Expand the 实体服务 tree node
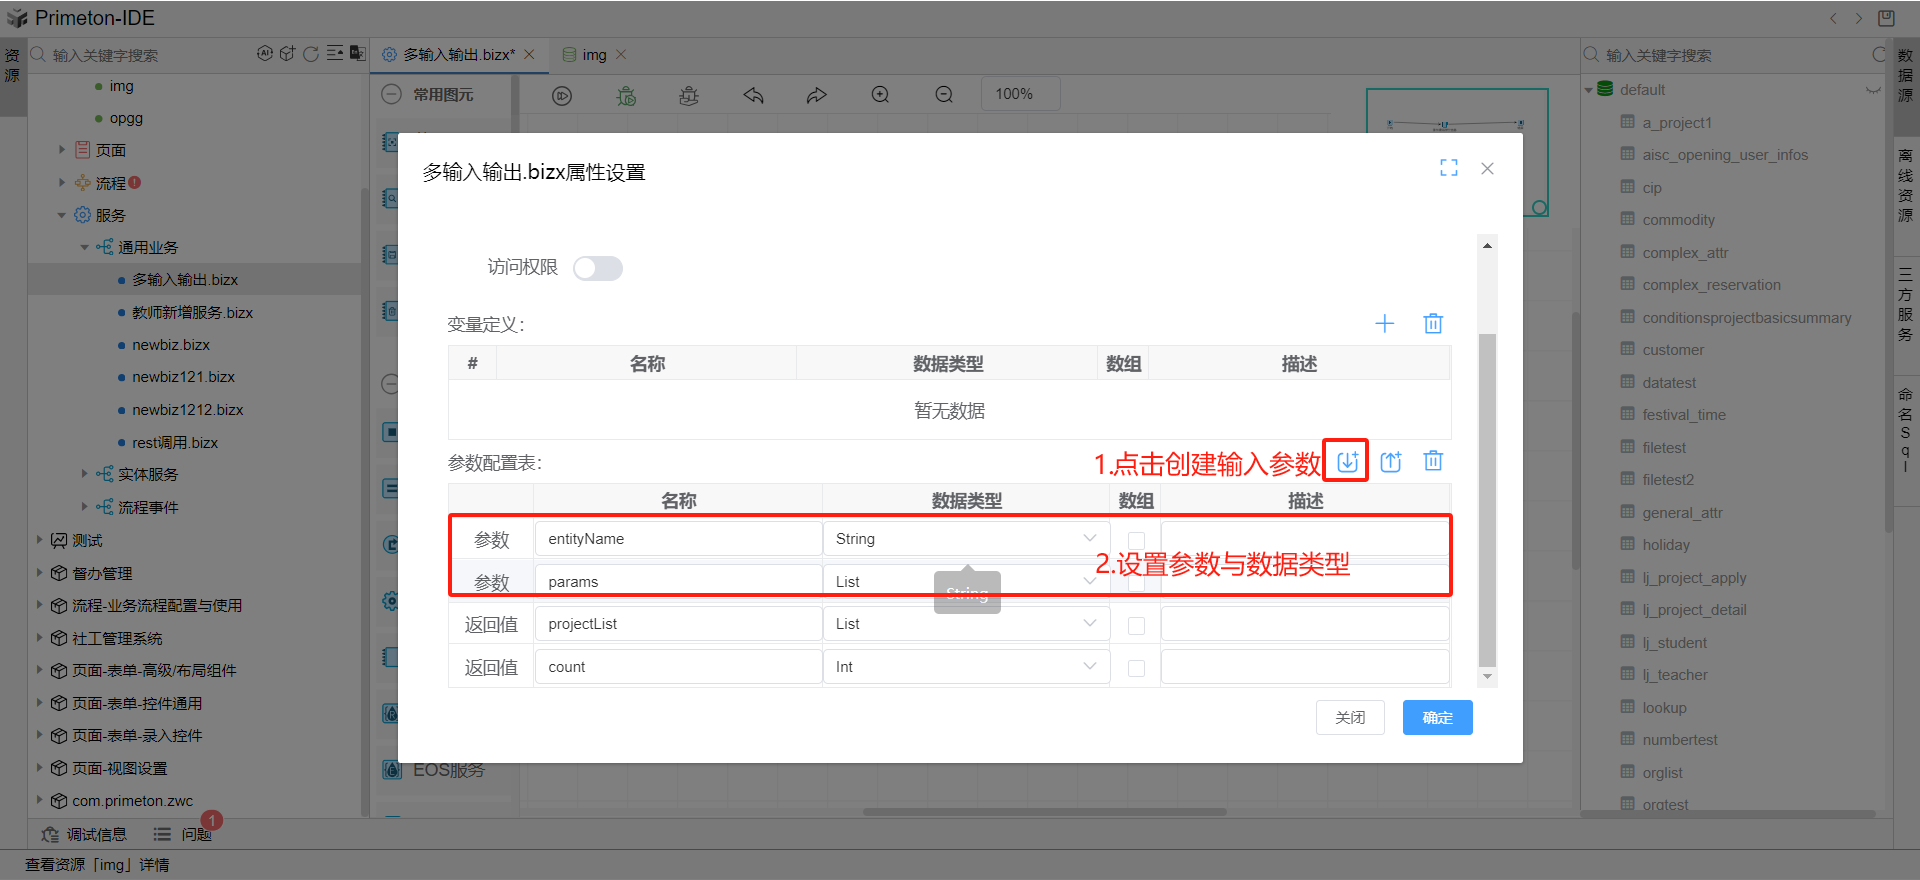The image size is (1920, 880). pos(85,474)
